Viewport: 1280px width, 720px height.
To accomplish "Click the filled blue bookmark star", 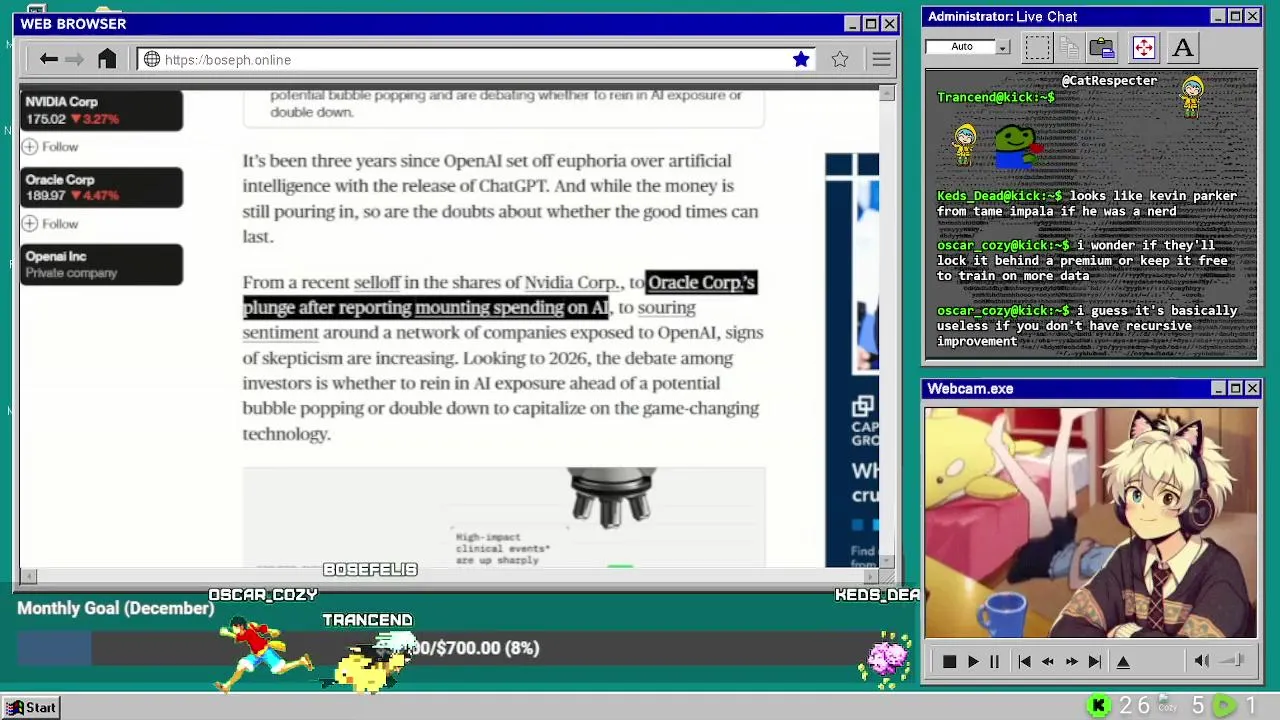I will point(801,59).
